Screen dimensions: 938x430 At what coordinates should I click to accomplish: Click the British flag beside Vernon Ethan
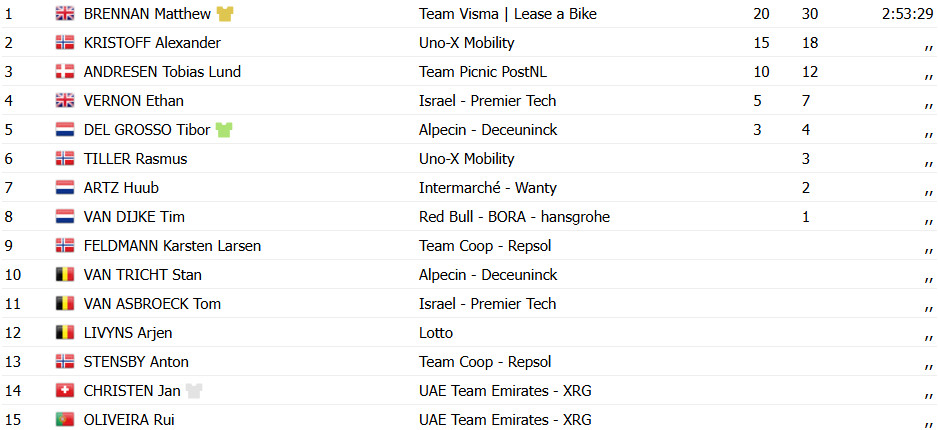pos(65,100)
